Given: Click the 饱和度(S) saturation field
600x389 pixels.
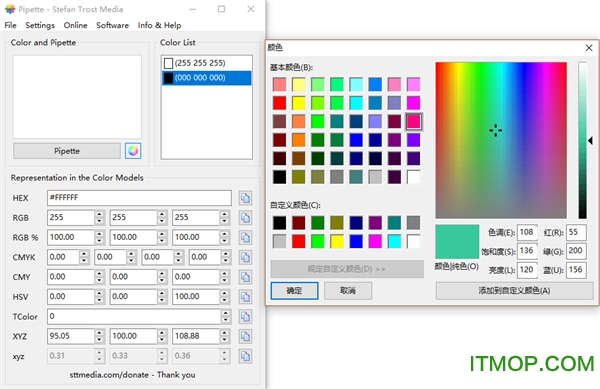Looking at the screenshot, I should (x=527, y=251).
